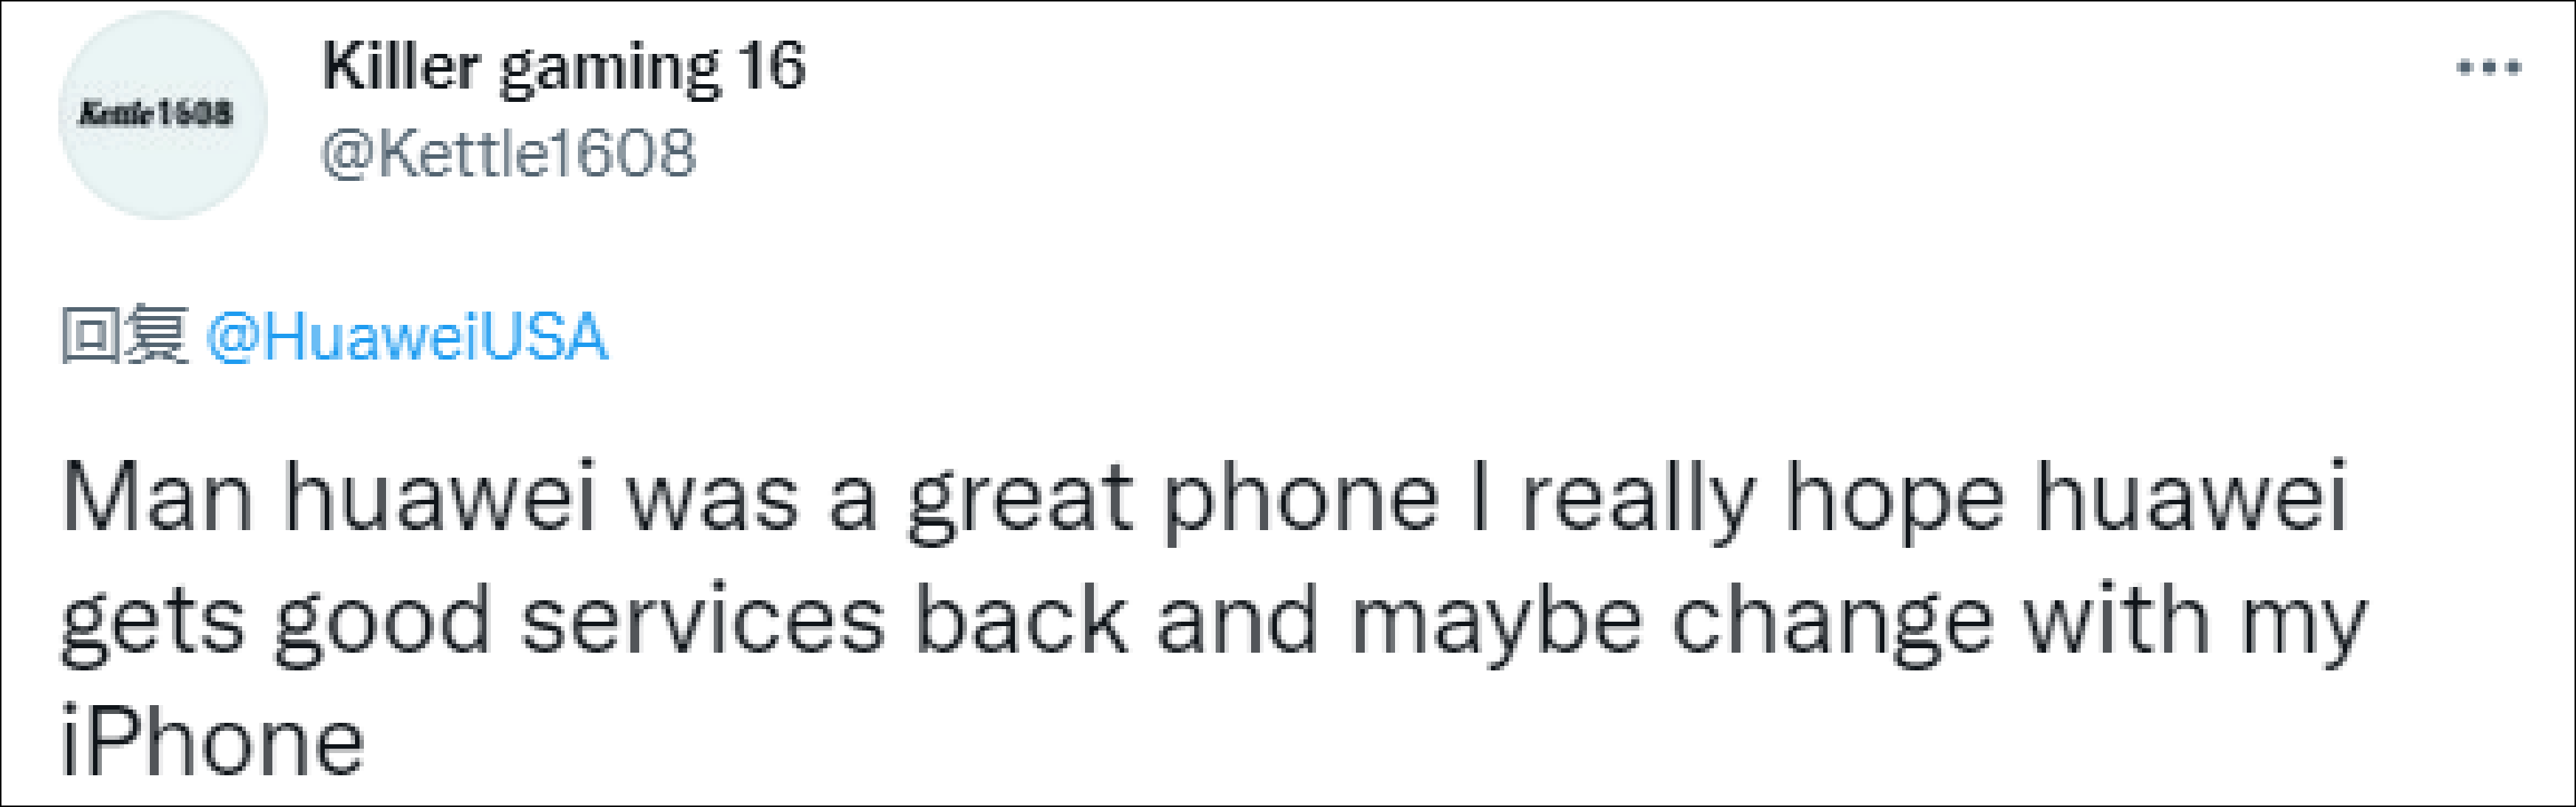Click the Kettle1608 profile avatar
Viewport: 2576px width, 807px height.
click(163, 115)
